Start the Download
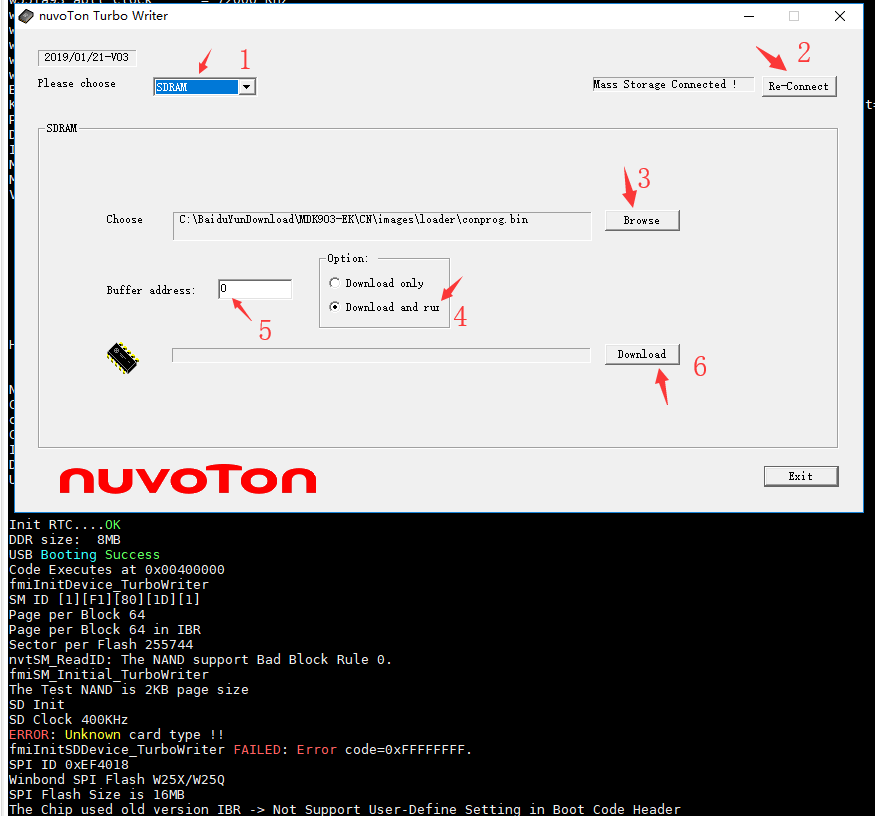Viewport: 875px width, 816px height. (x=642, y=354)
